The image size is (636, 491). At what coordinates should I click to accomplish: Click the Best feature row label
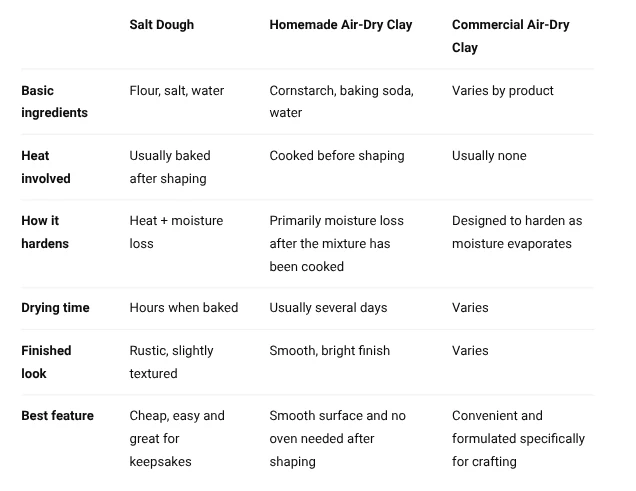point(58,416)
